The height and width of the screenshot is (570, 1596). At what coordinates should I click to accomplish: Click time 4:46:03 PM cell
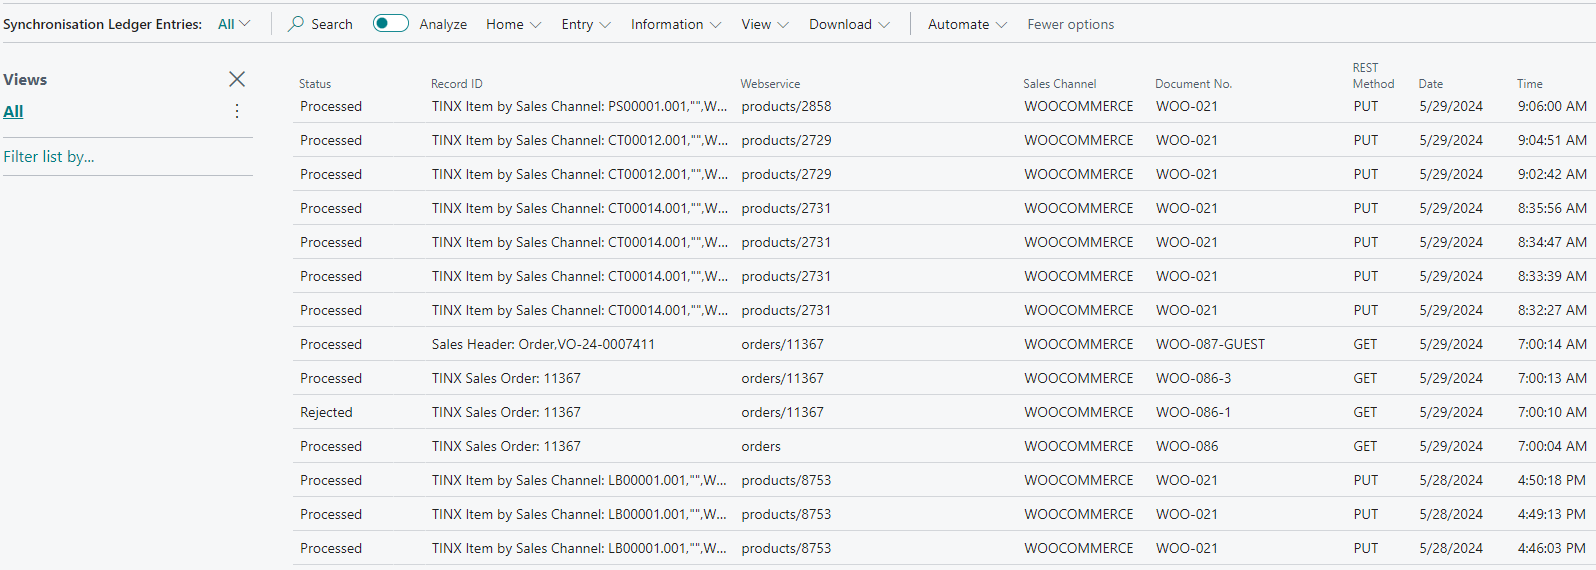(1552, 548)
